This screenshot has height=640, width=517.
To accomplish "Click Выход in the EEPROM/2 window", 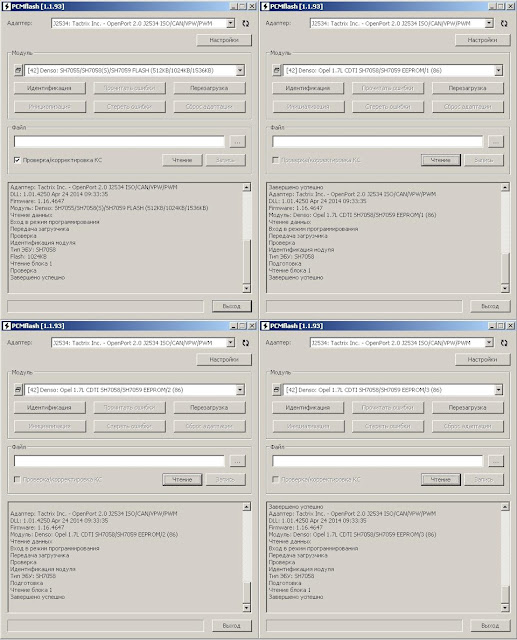I will tap(232, 626).
